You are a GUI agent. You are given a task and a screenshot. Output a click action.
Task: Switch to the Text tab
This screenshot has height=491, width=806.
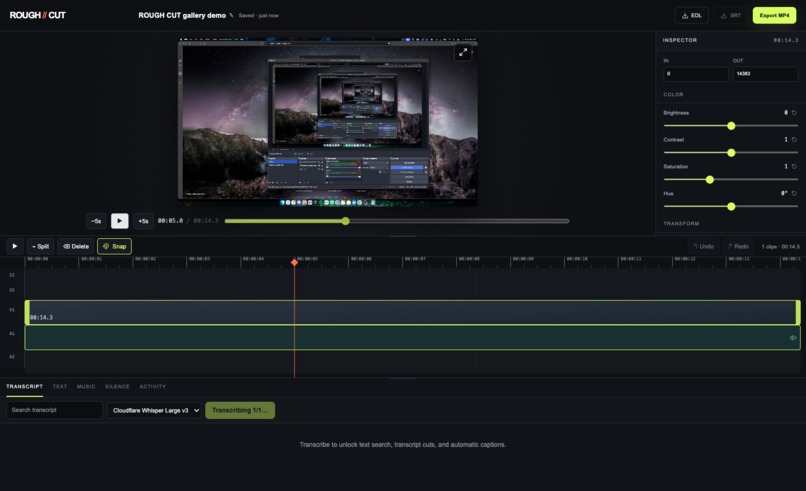pos(60,387)
